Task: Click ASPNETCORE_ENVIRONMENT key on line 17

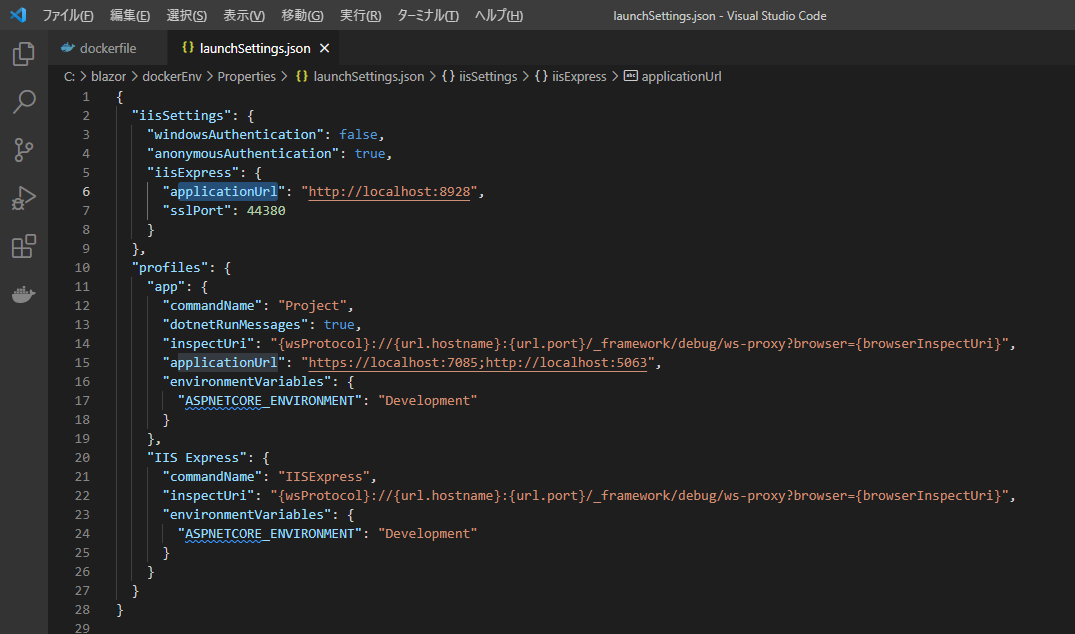Action: [269, 401]
